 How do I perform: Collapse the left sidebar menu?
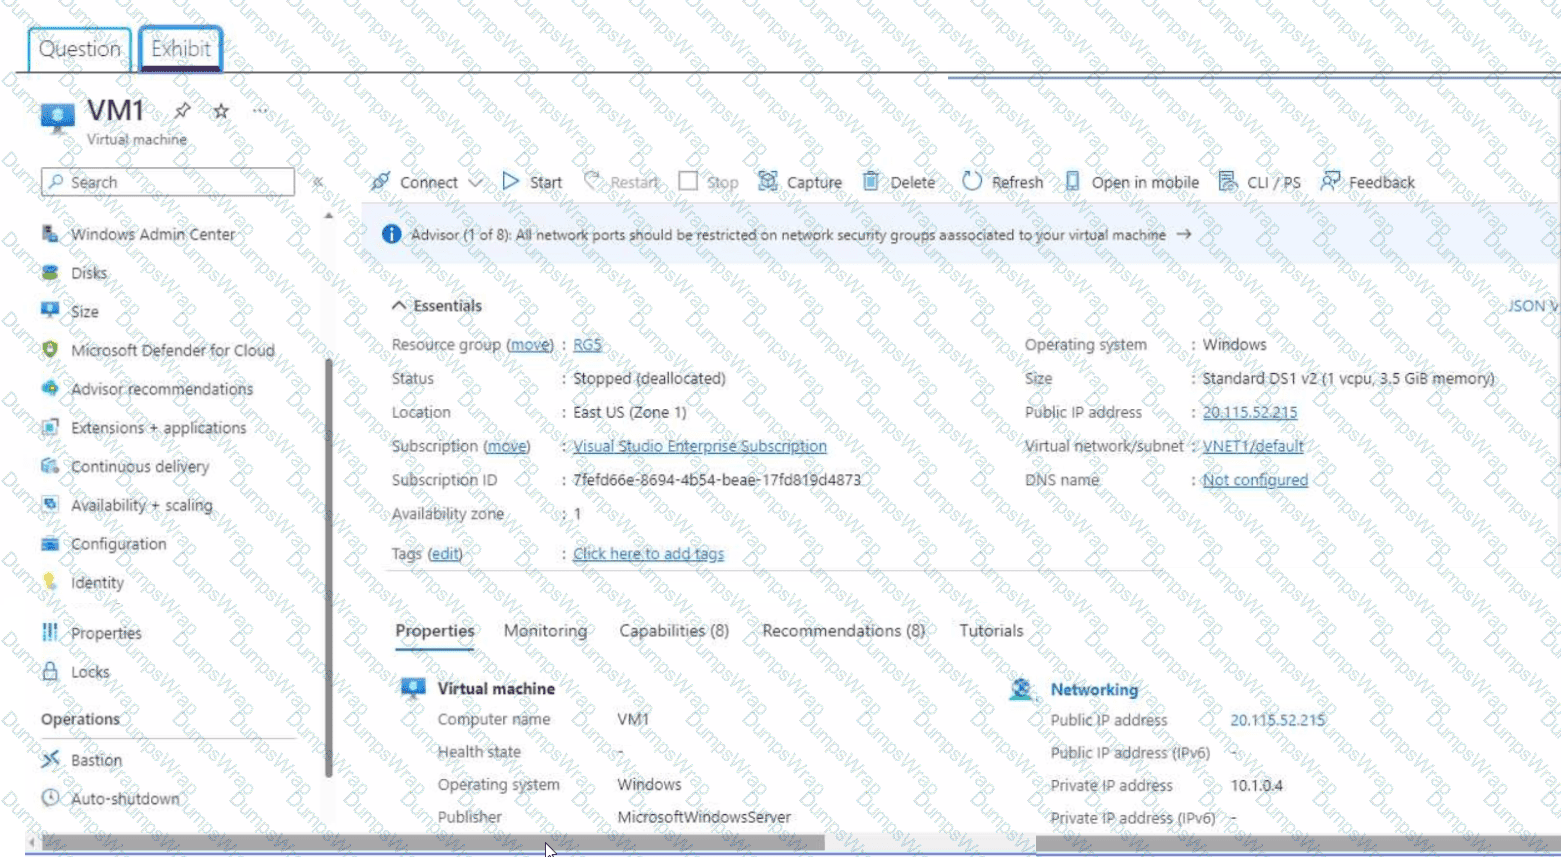pos(318,182)
